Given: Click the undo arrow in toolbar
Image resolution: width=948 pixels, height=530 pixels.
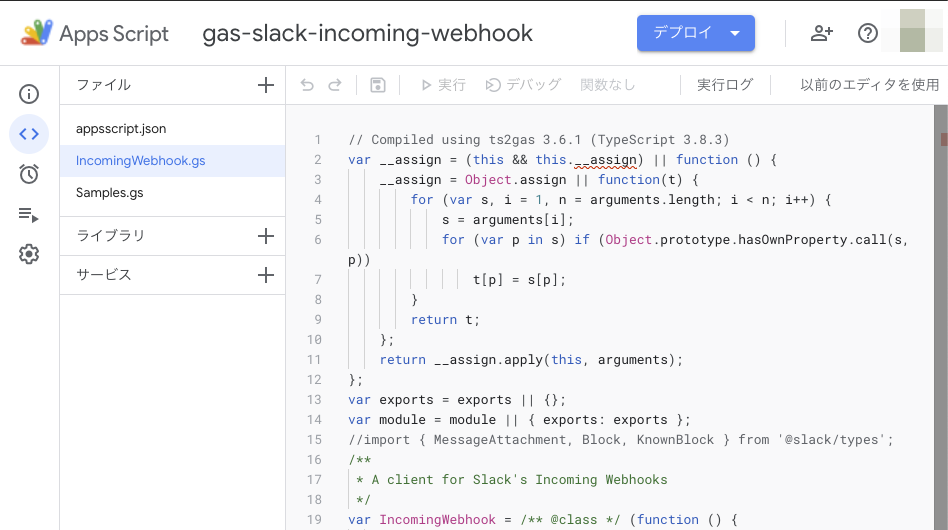Looking at the screenshot, I should 307,85.
